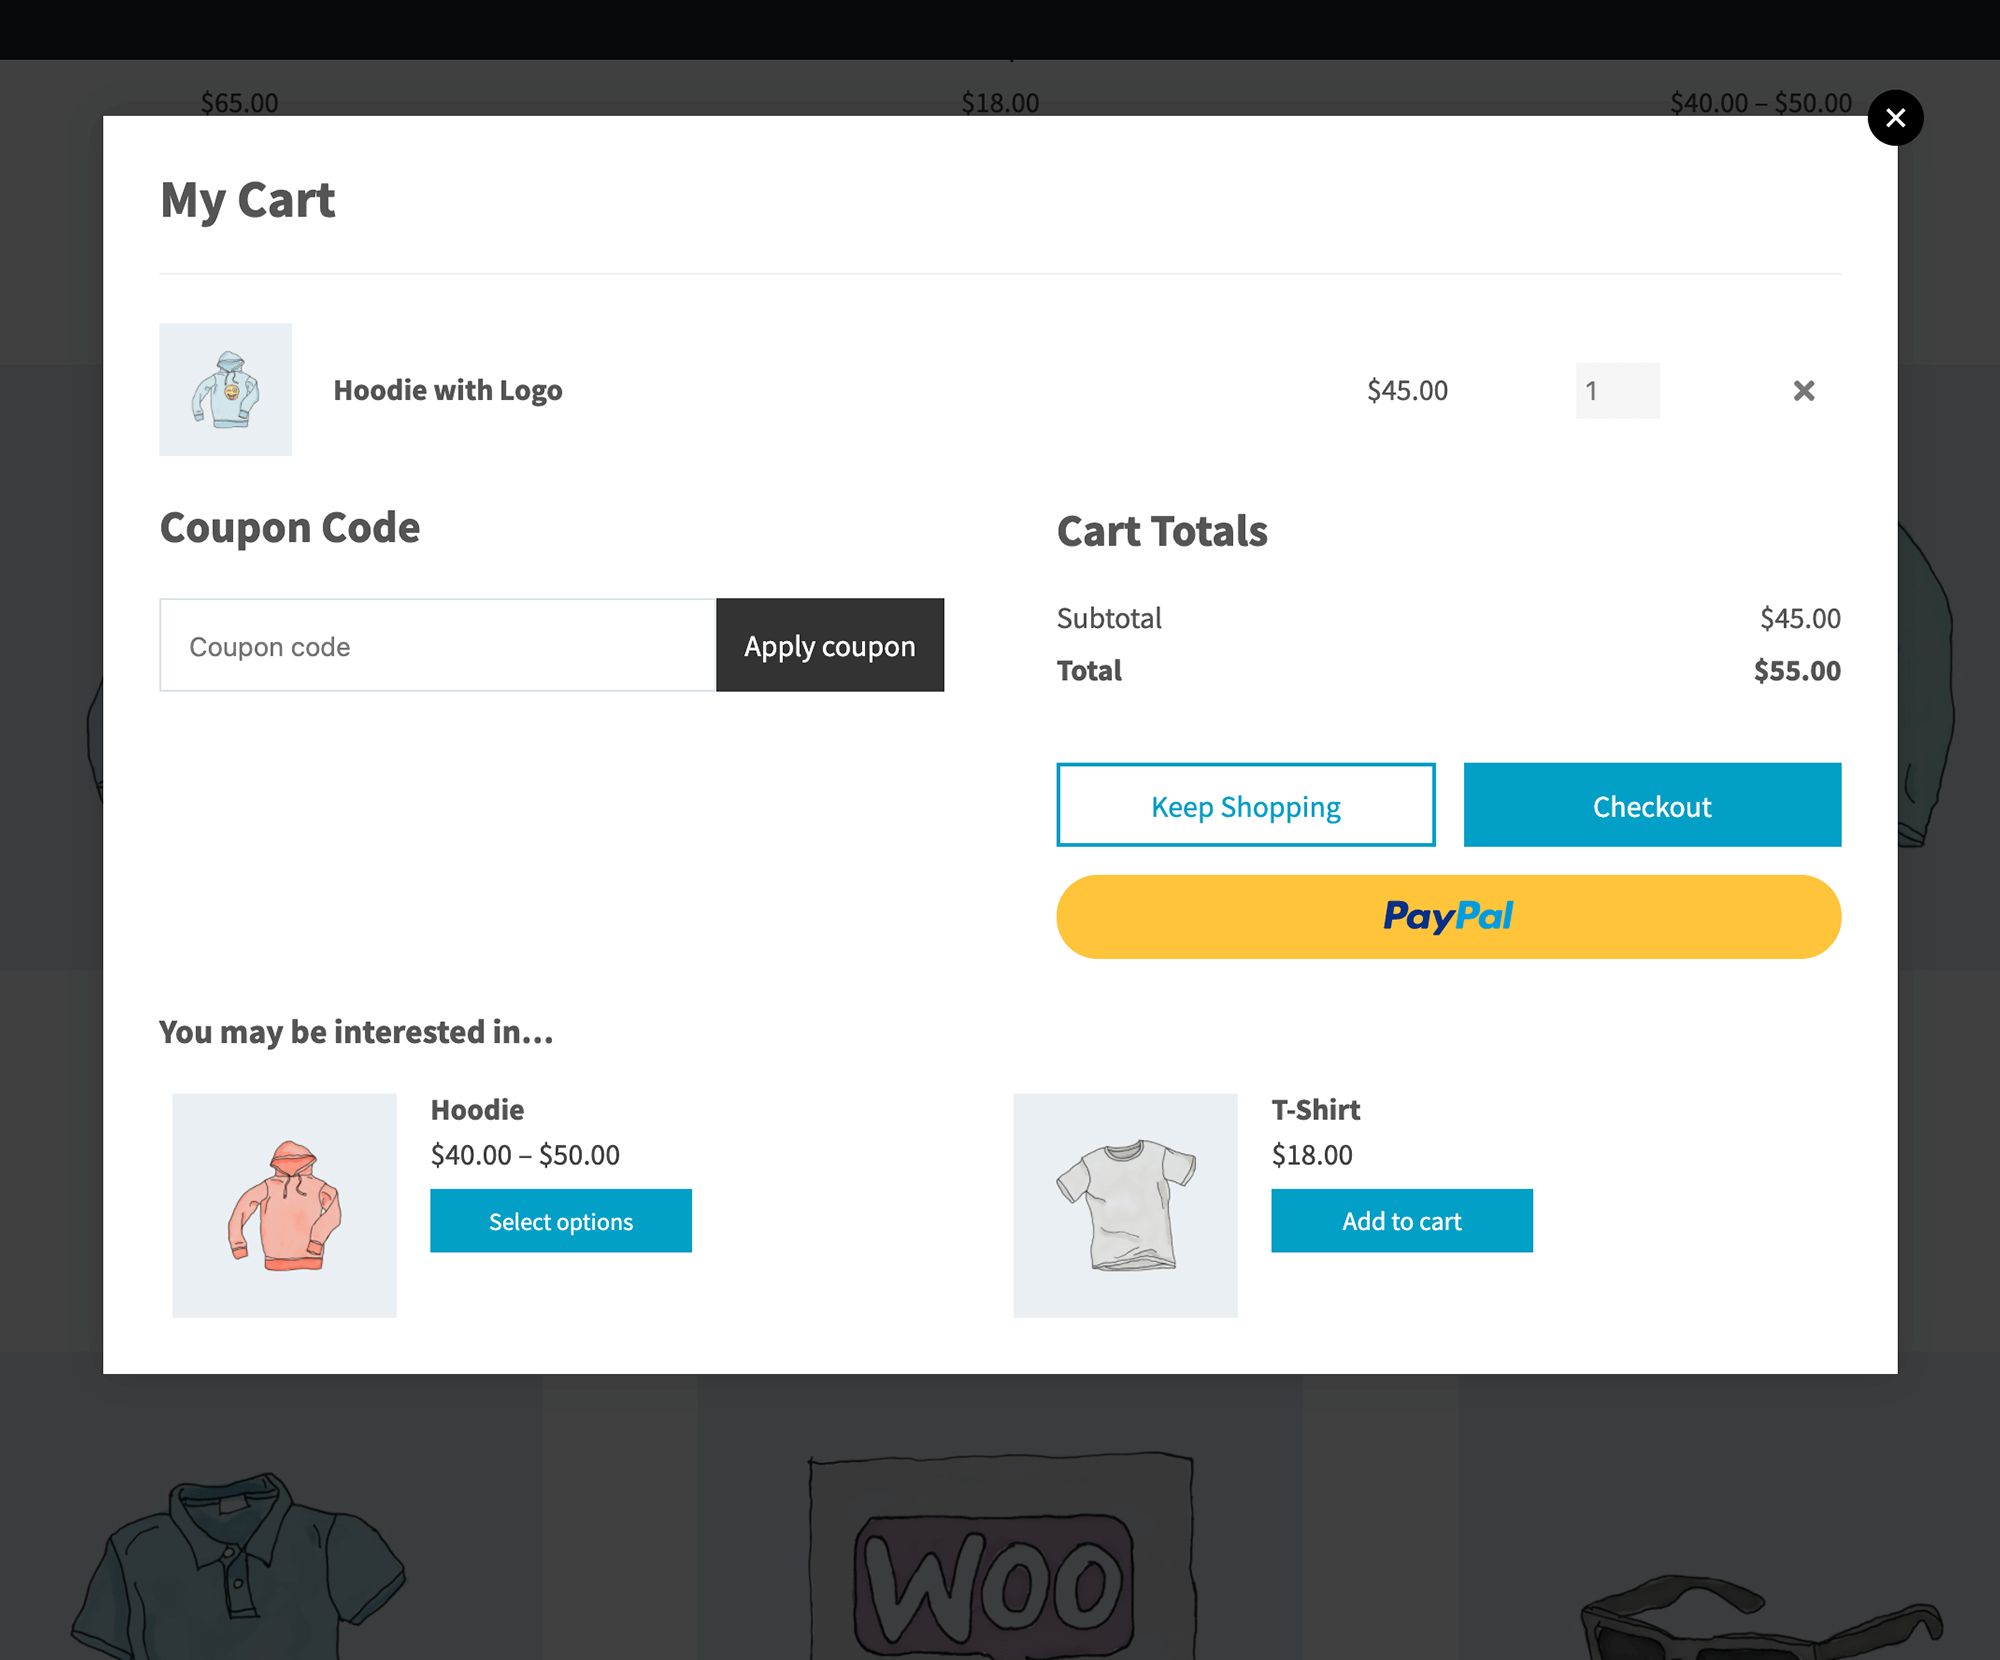
Task: Click the Hoodie recommended product title
Action: coord(477,1110)
